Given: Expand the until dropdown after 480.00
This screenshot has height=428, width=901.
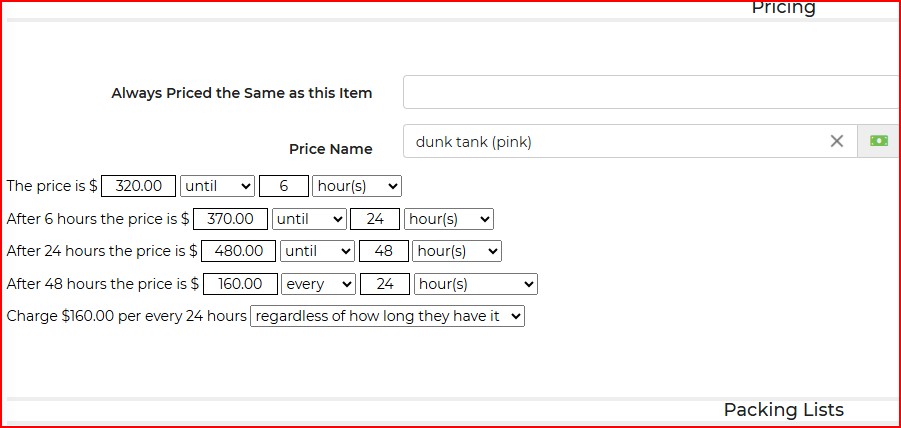Looking at the screenshot, I should click(x=317, y=251).
